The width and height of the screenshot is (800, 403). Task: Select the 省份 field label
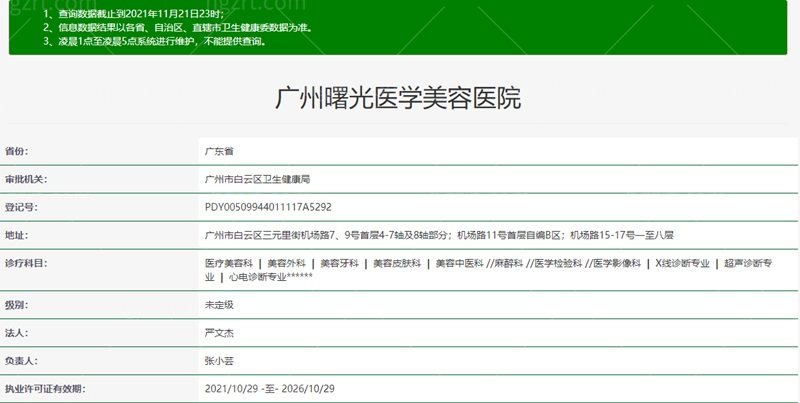16,152
